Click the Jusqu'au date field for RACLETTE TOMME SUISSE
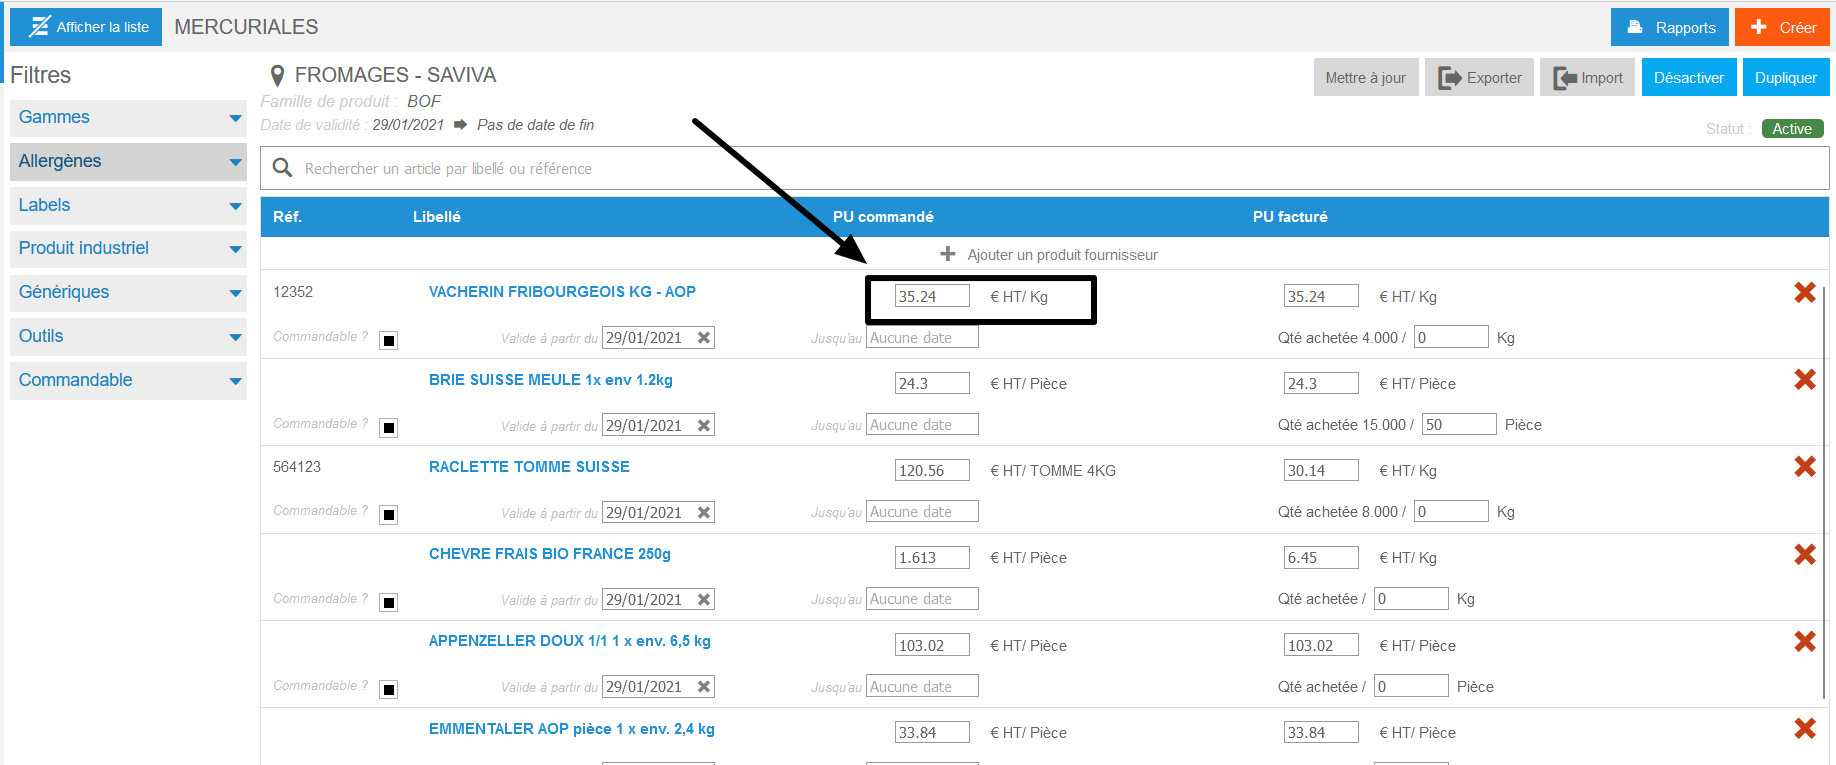The height and width of the screenshot is (765, 1836). point(922,512)
